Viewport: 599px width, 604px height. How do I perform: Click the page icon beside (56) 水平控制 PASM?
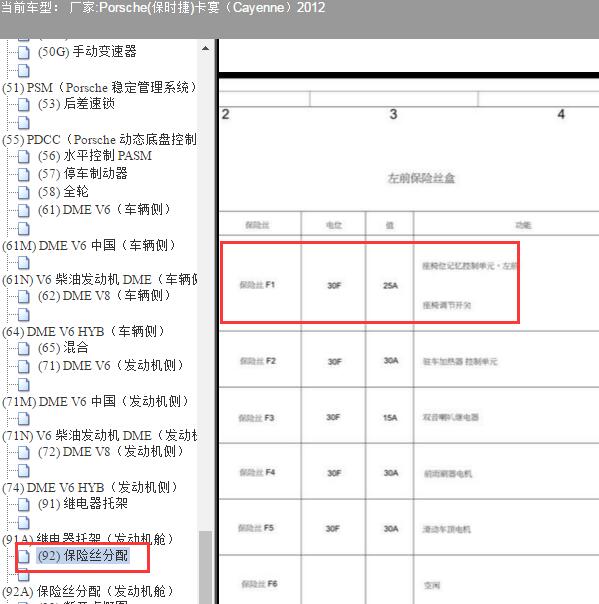23,156
